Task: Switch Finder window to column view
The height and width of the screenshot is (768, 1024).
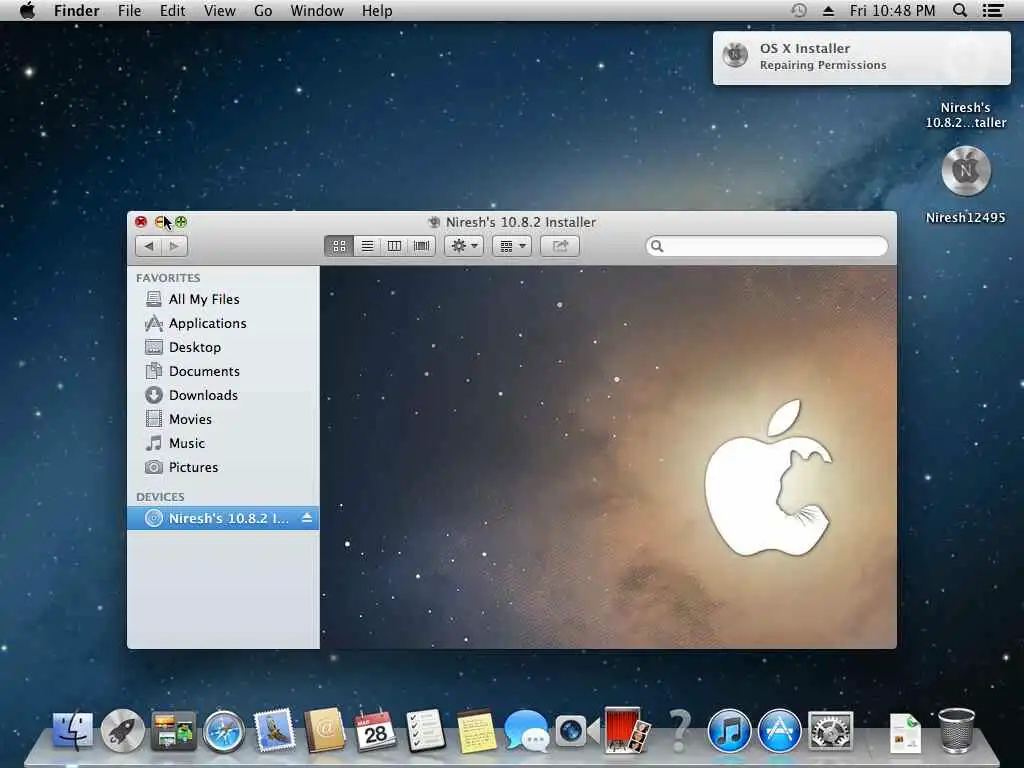Action: [394, 246]
